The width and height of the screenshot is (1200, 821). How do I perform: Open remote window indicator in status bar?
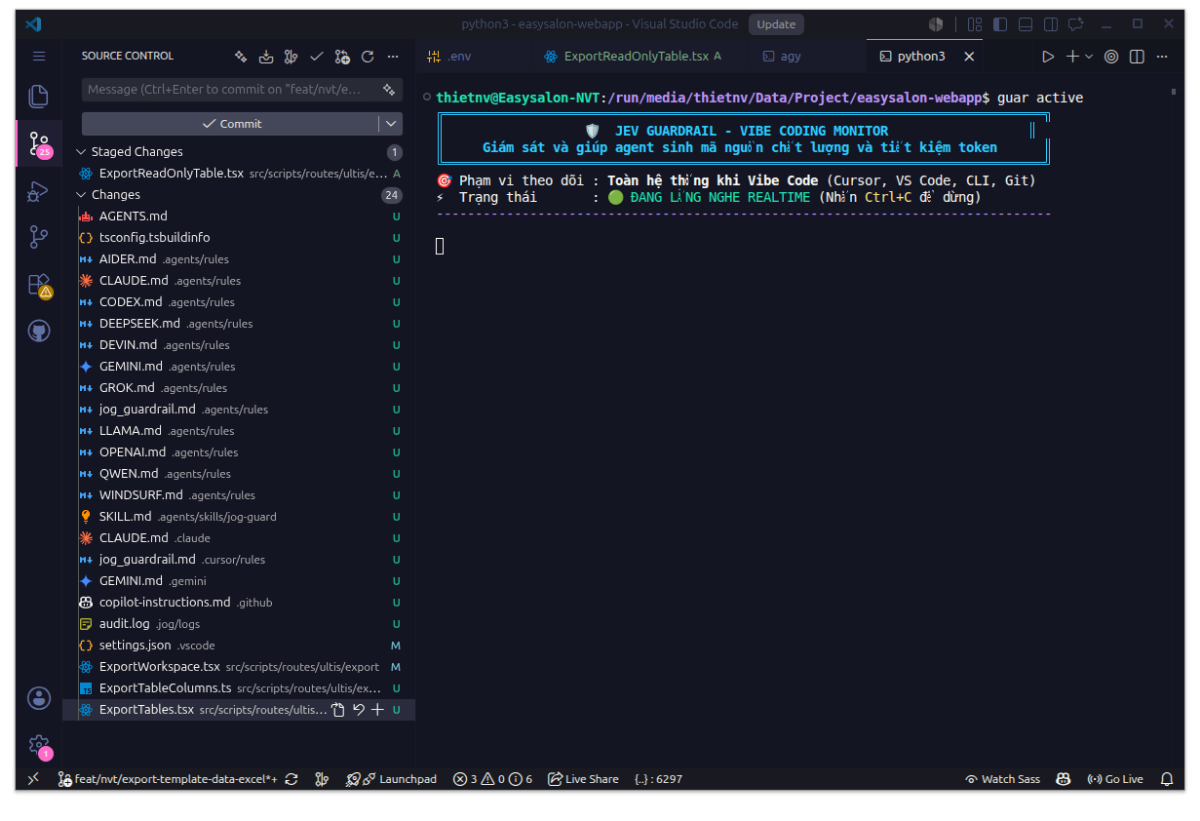33,779
